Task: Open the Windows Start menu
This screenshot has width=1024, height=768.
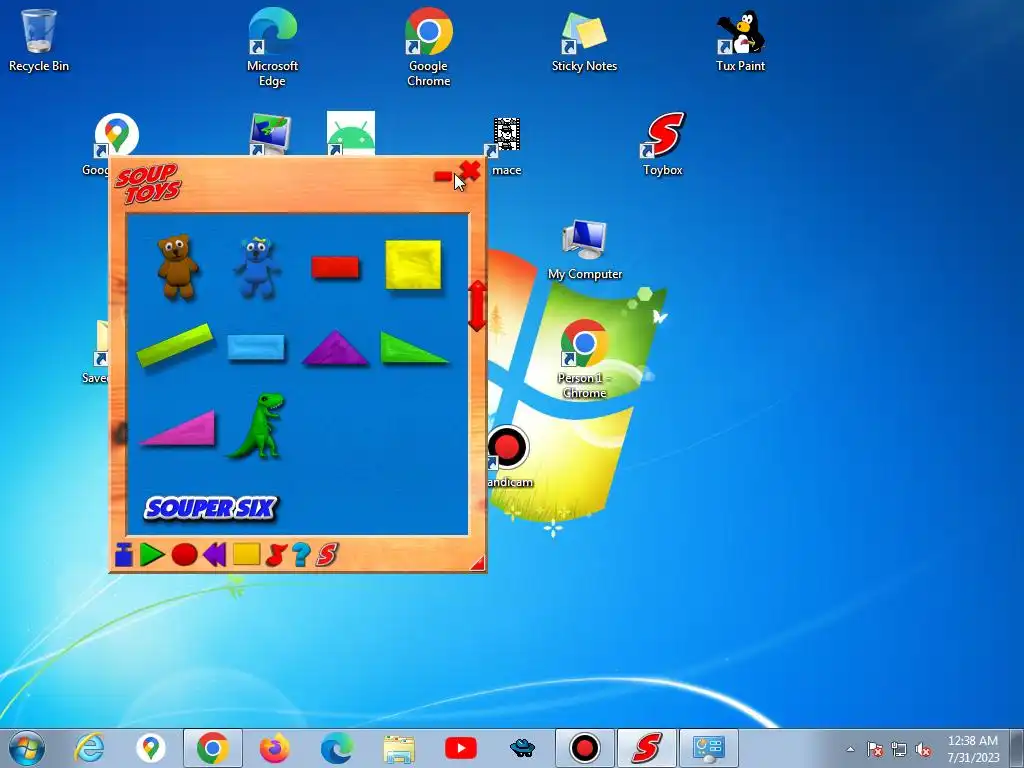Action: point(27,748)
